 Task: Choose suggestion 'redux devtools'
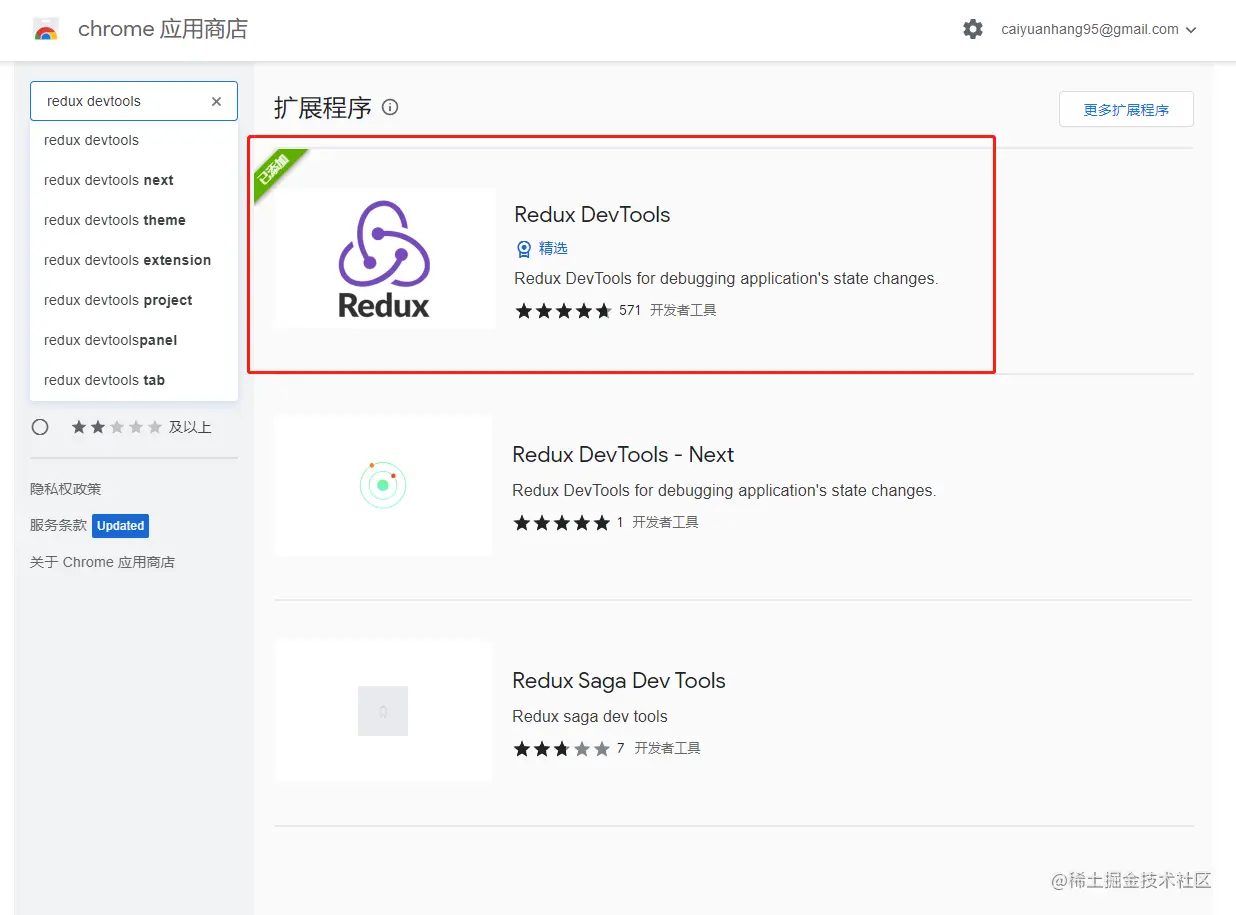click(x=134, y=140)
